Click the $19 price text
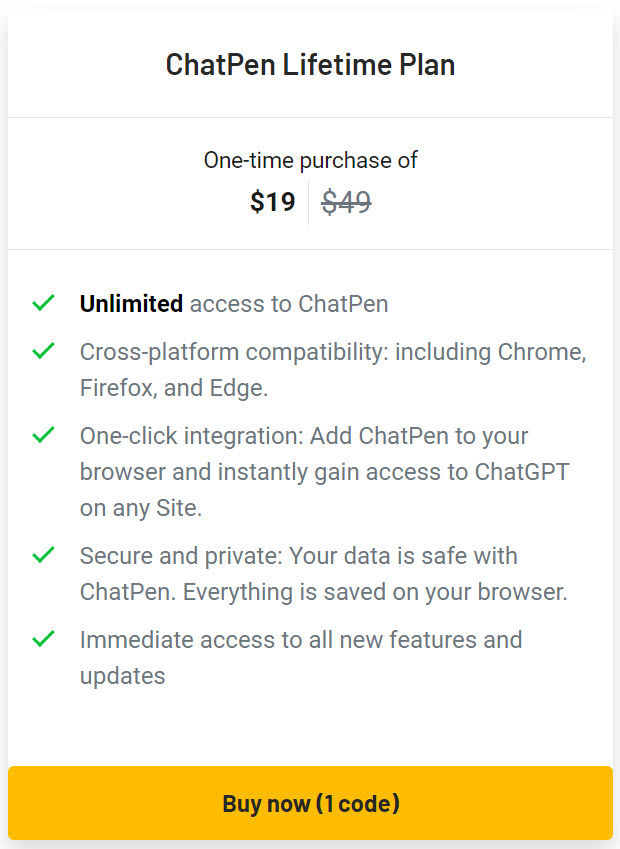 275,201
